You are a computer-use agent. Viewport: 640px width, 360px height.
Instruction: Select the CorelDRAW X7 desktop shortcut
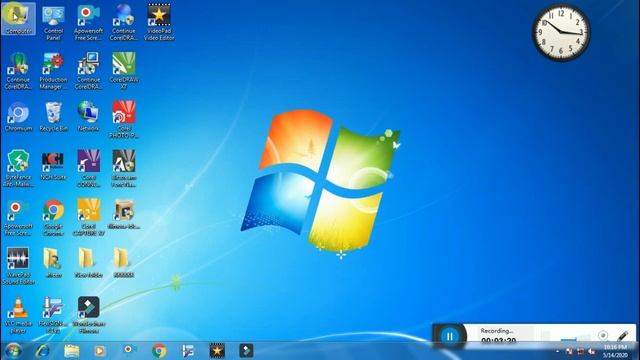click(x=124, y=71)
